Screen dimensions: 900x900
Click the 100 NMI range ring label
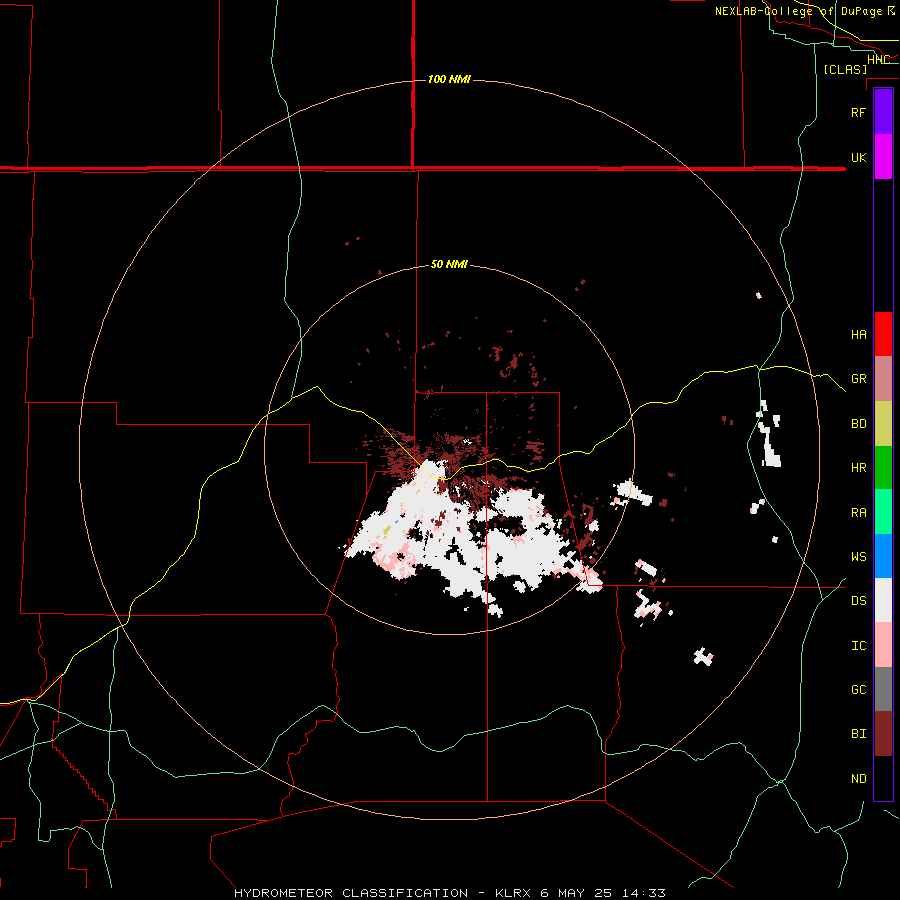pos(449,79)
